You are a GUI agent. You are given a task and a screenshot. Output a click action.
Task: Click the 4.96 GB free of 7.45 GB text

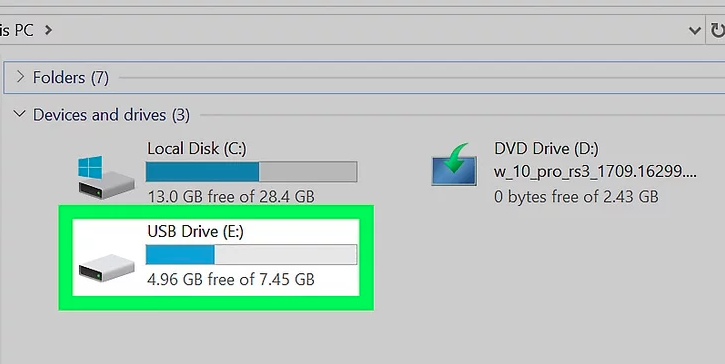coord(231,279)
